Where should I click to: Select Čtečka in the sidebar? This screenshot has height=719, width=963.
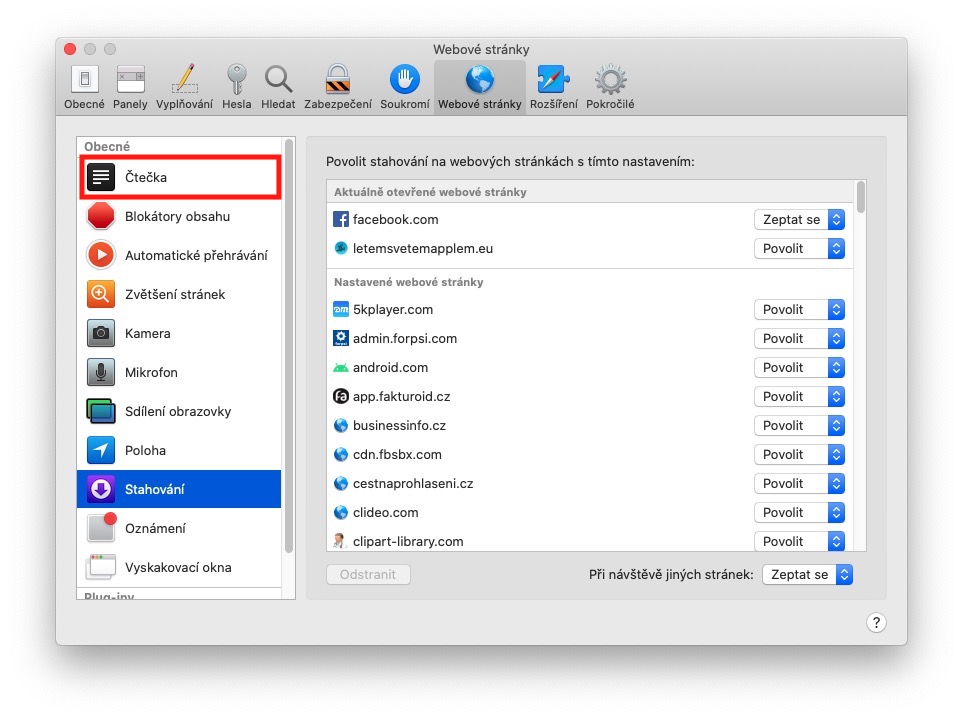(x=179, y=177)
